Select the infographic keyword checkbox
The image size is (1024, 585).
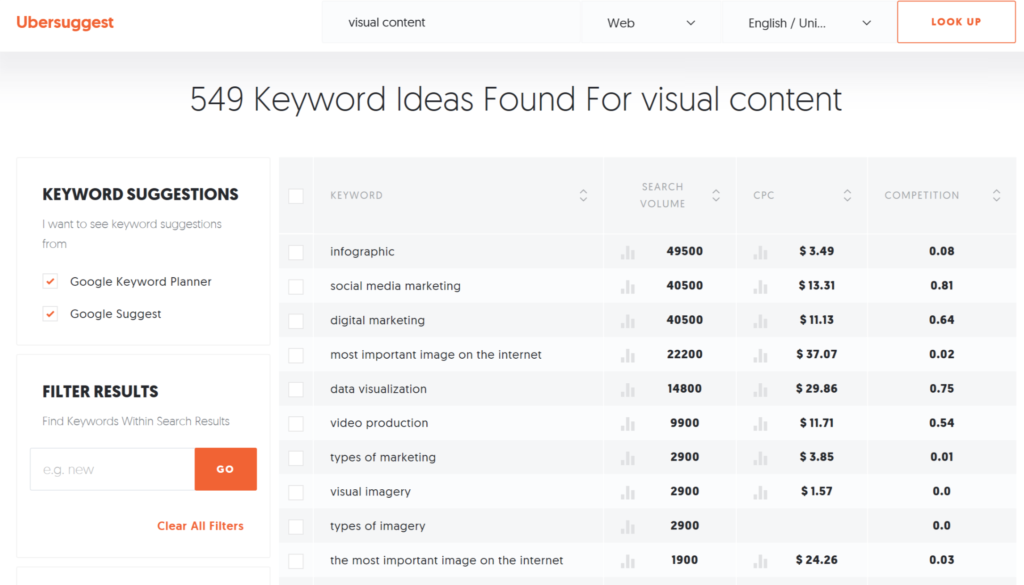[296, 252]
